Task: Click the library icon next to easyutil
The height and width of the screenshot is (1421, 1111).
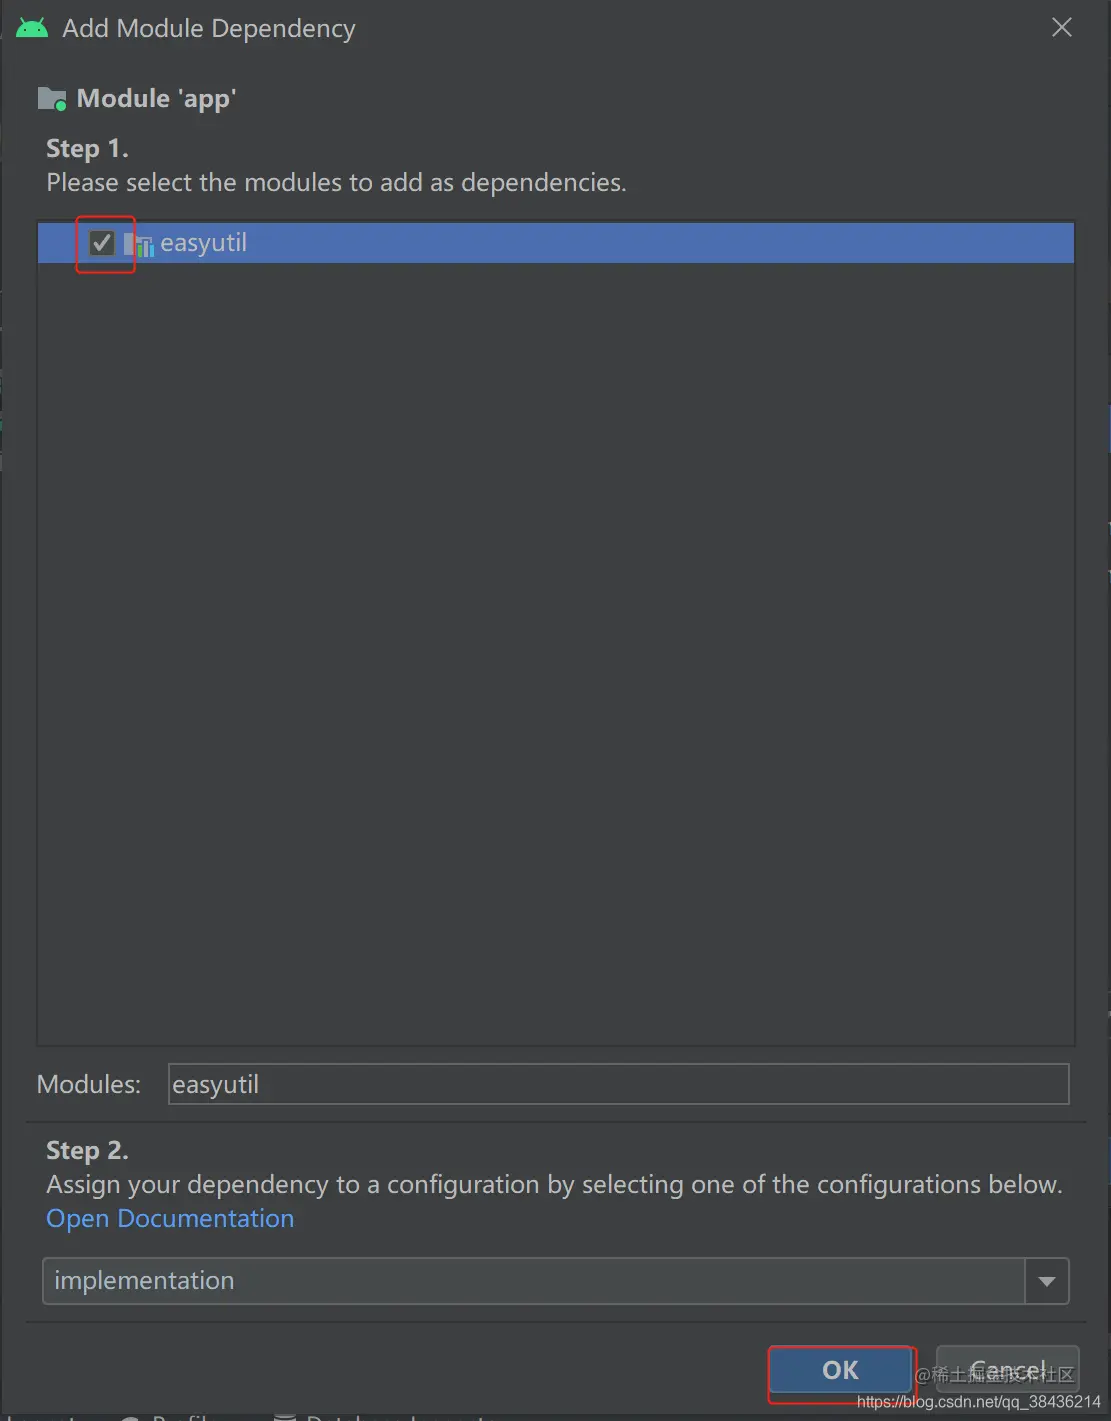Action: click(x=140, y=243)
